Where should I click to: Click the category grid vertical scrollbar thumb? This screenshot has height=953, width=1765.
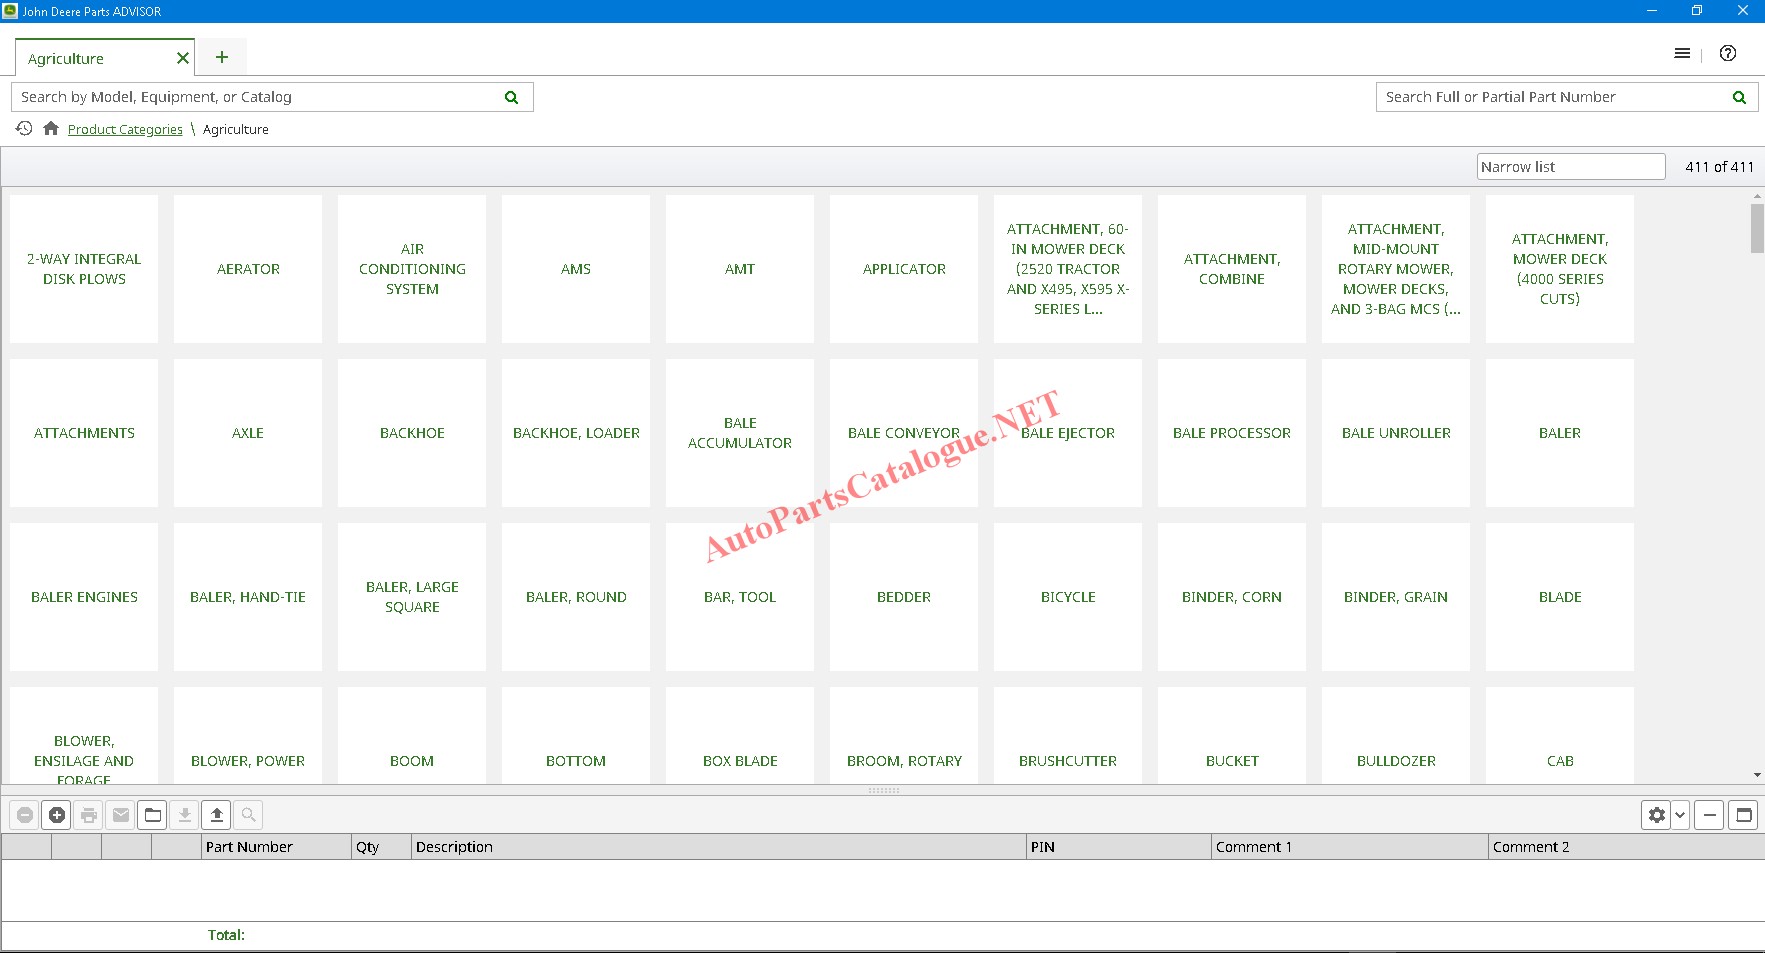1757,229
